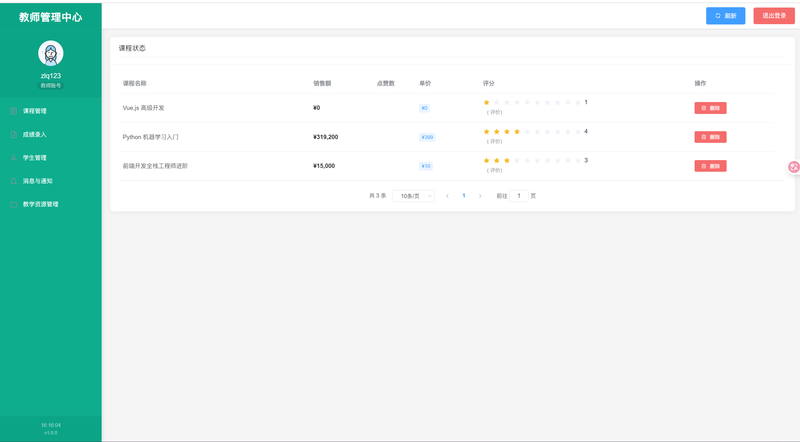The height and width of the screenshot is (442, 800).
Task: Delete the Python 机器学习入门 course
Action: pos(710,137)
